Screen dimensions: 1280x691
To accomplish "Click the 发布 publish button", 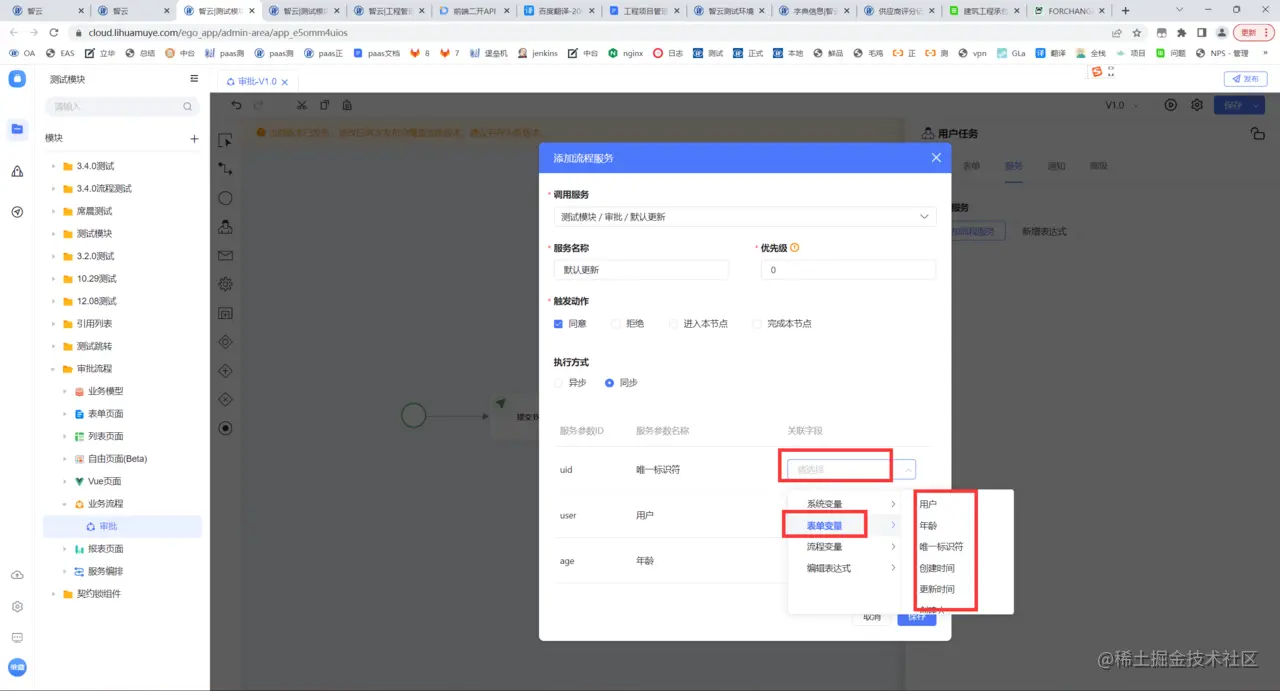I will [1246, 79].
